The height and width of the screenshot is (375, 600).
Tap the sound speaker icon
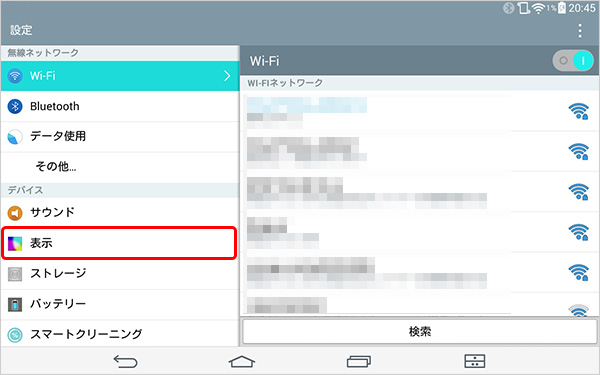15,213
